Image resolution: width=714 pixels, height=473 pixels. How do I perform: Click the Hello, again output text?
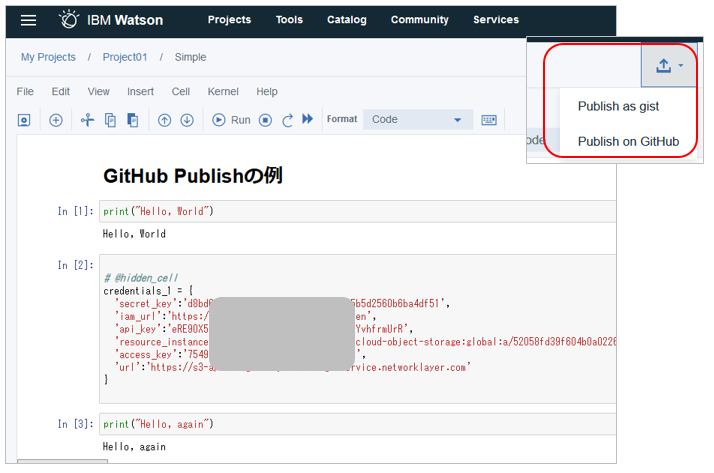tap(134, 447)
